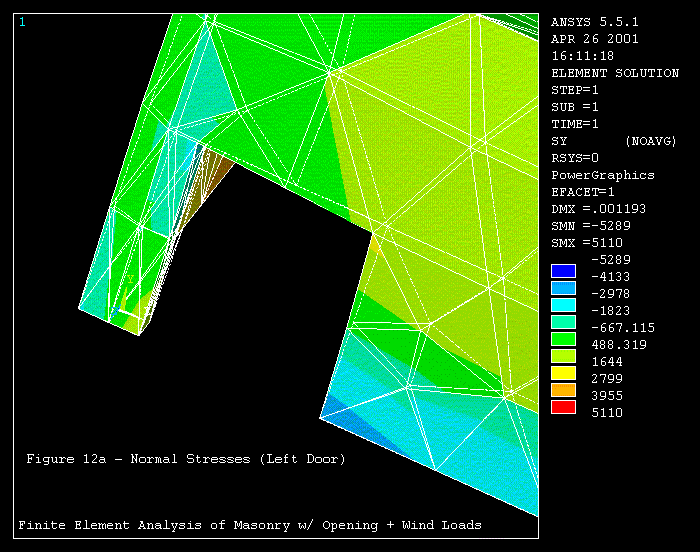Click the window number 1 label
This screenshot has width=700, height=552.
pos(22,22)
